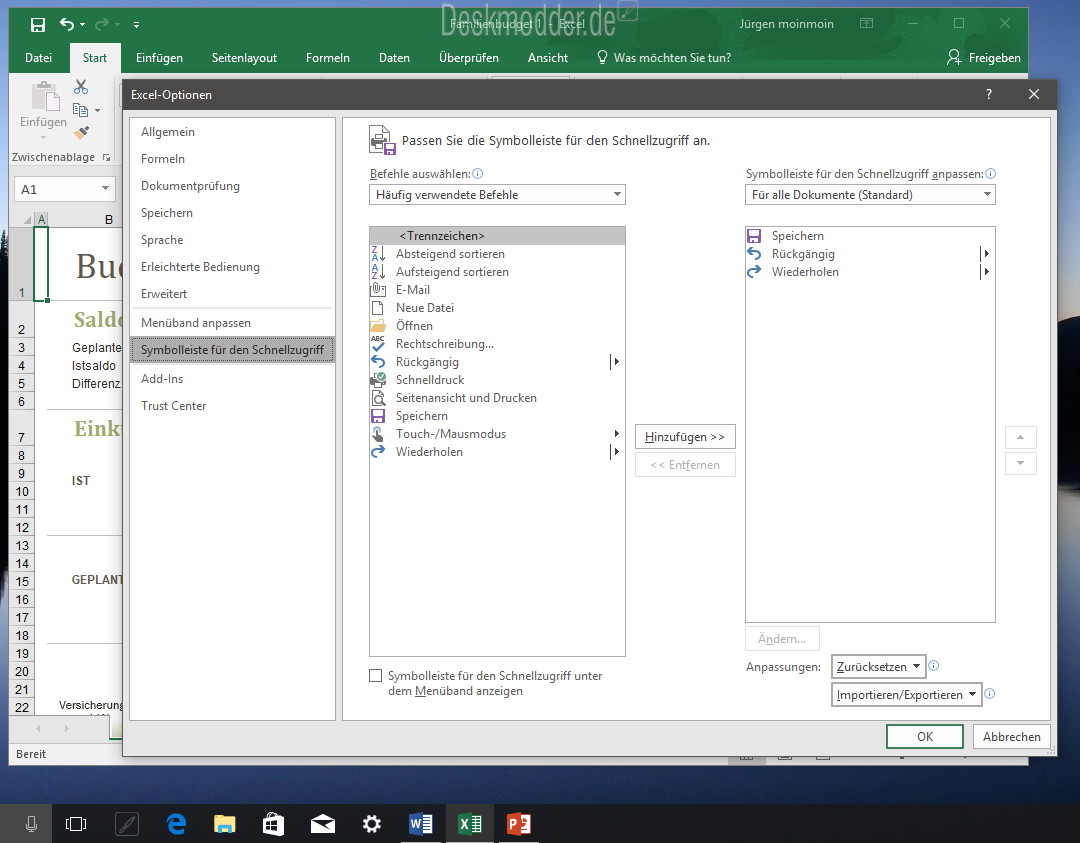Open Häufig verwendete Befehle dropdown
This screenshot has height=843, width=1080.
click(497, 195)
